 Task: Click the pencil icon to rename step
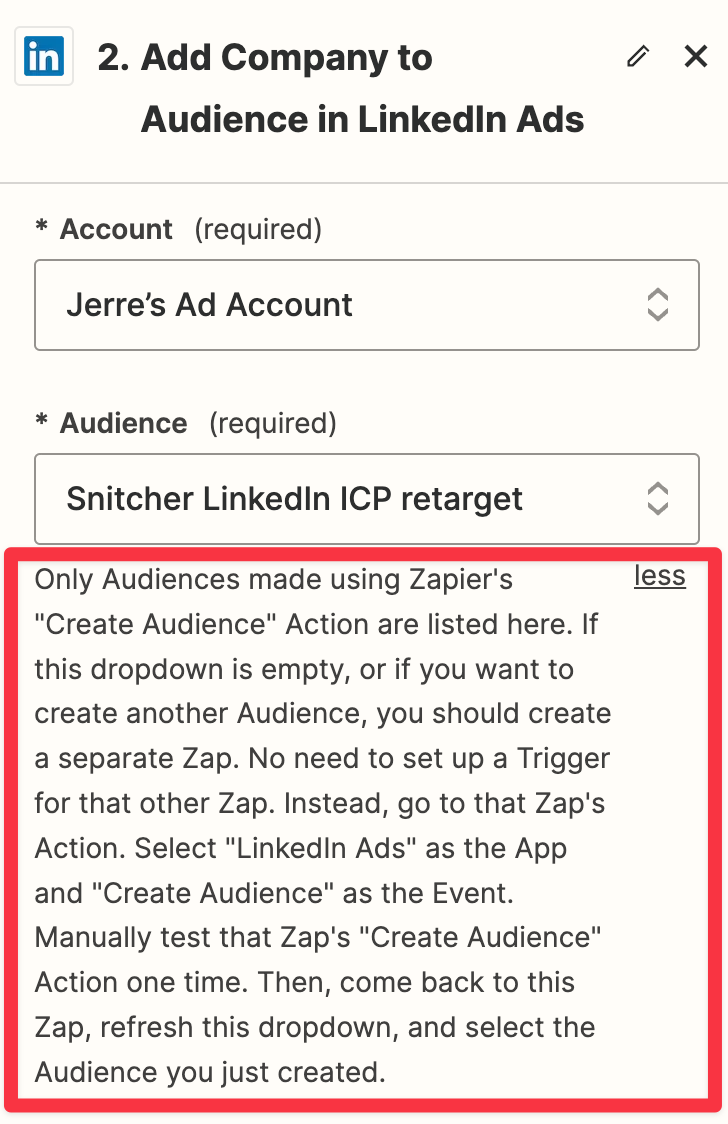click(638, 56)
